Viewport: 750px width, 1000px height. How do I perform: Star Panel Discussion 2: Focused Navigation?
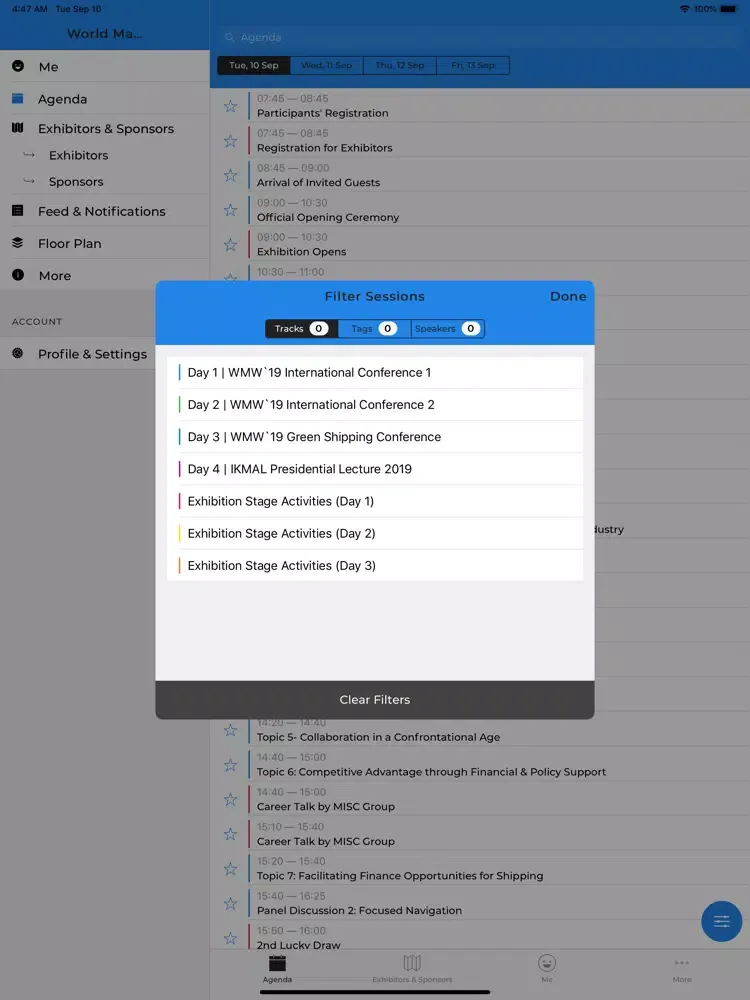tap(230, 904)
